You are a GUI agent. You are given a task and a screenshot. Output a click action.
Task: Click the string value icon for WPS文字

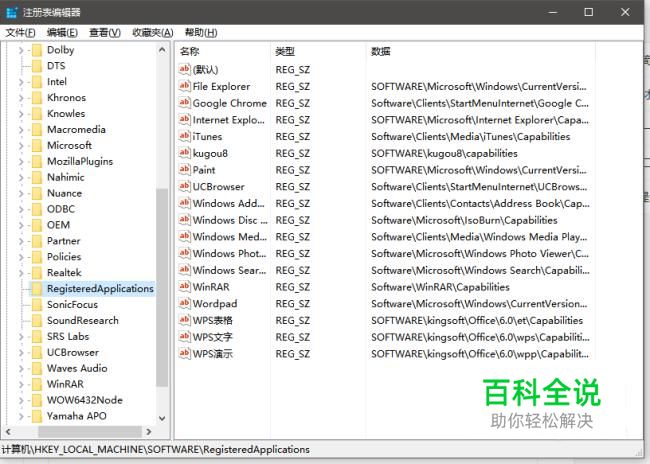(x=184, y=336)
